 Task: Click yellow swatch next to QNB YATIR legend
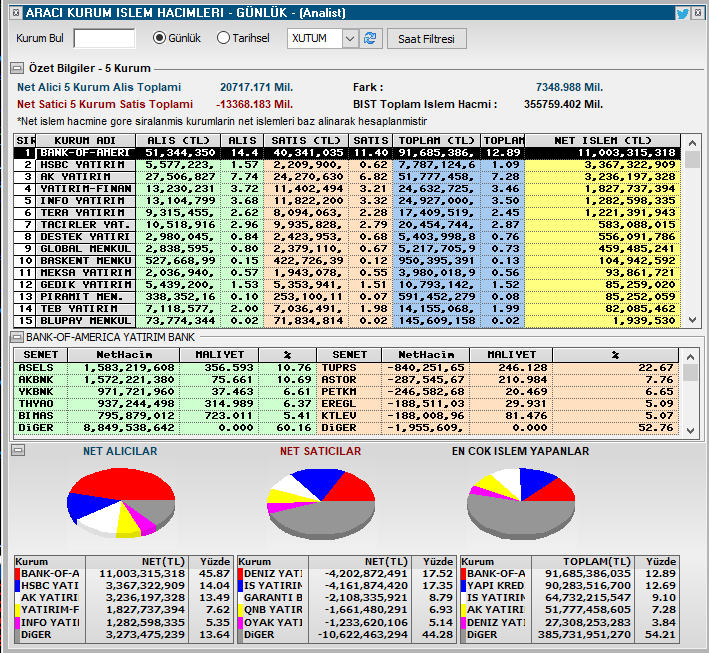tap(241, 610)
